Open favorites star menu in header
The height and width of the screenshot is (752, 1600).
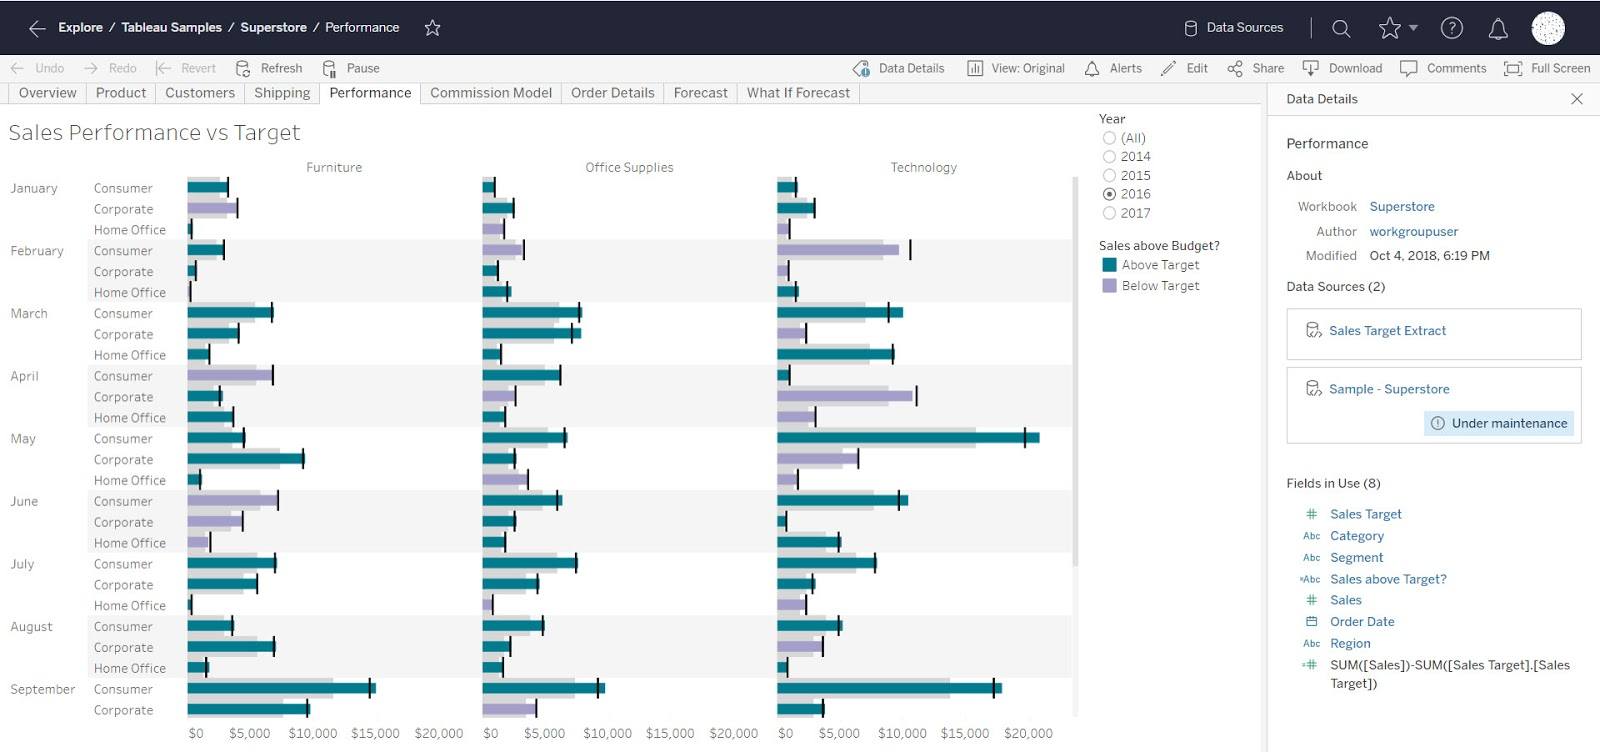click(1398, 28)
